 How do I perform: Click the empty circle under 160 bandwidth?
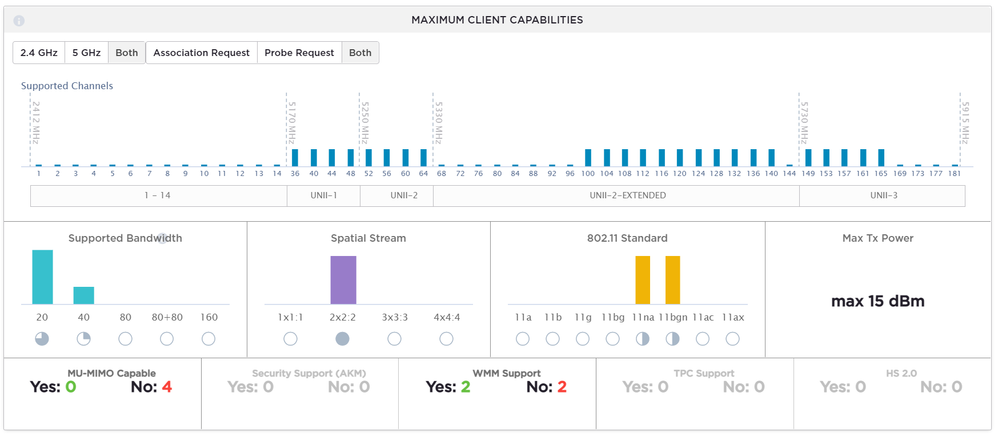[x=208, y=339]
